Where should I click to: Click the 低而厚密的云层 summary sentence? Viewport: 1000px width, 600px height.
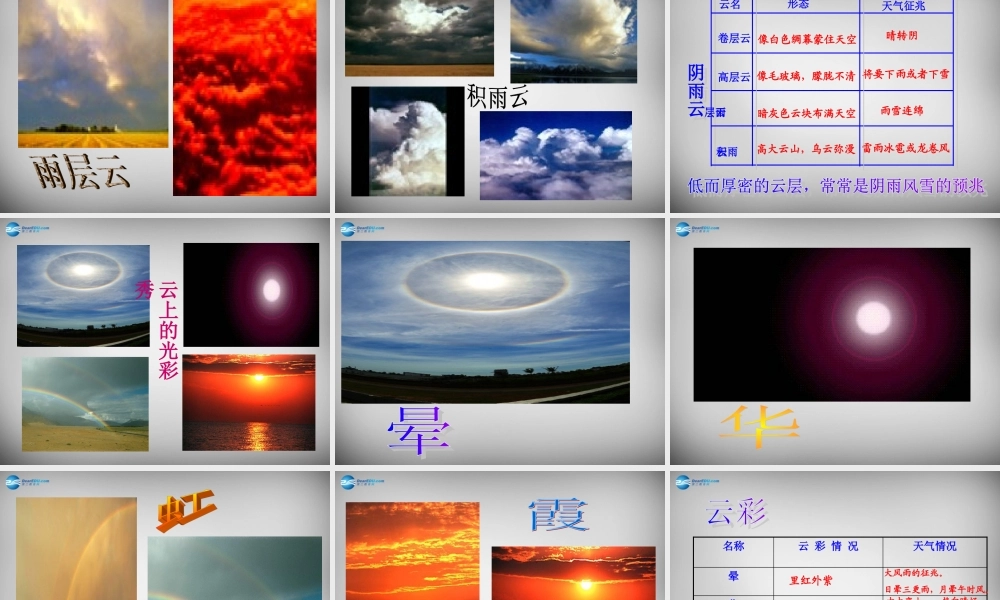(836, 186)
